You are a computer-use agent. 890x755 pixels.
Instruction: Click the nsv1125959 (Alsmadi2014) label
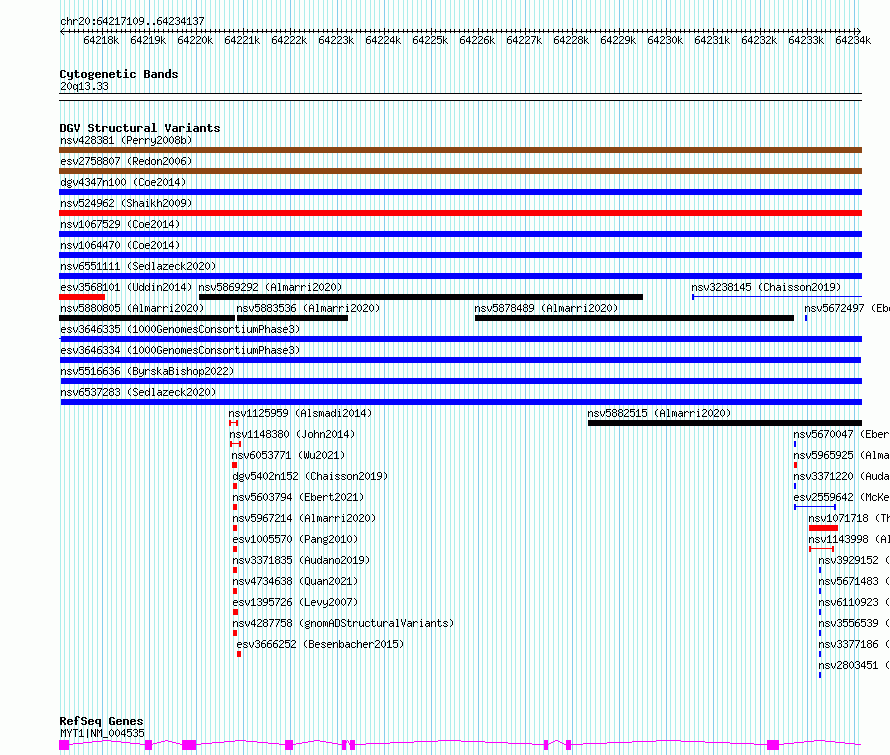click(300, 413)
